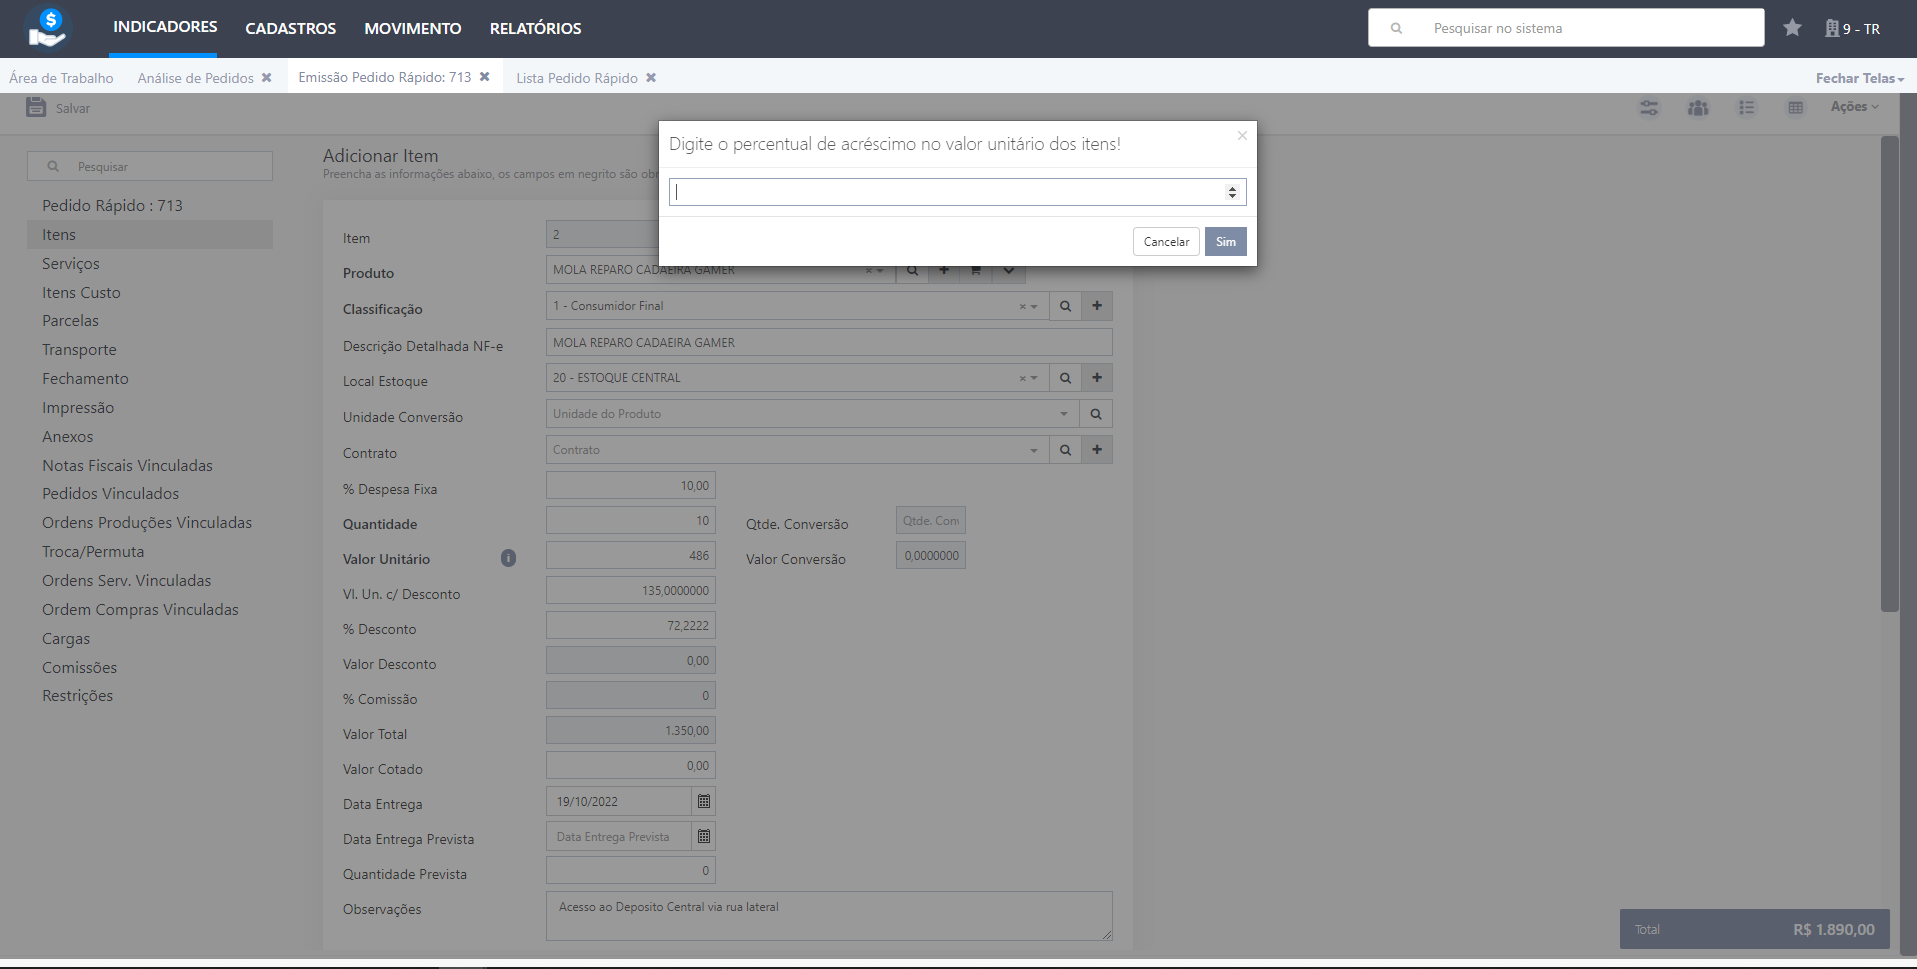
Task: Expand the Contrato dropdown
Action: click(1034, 451)
